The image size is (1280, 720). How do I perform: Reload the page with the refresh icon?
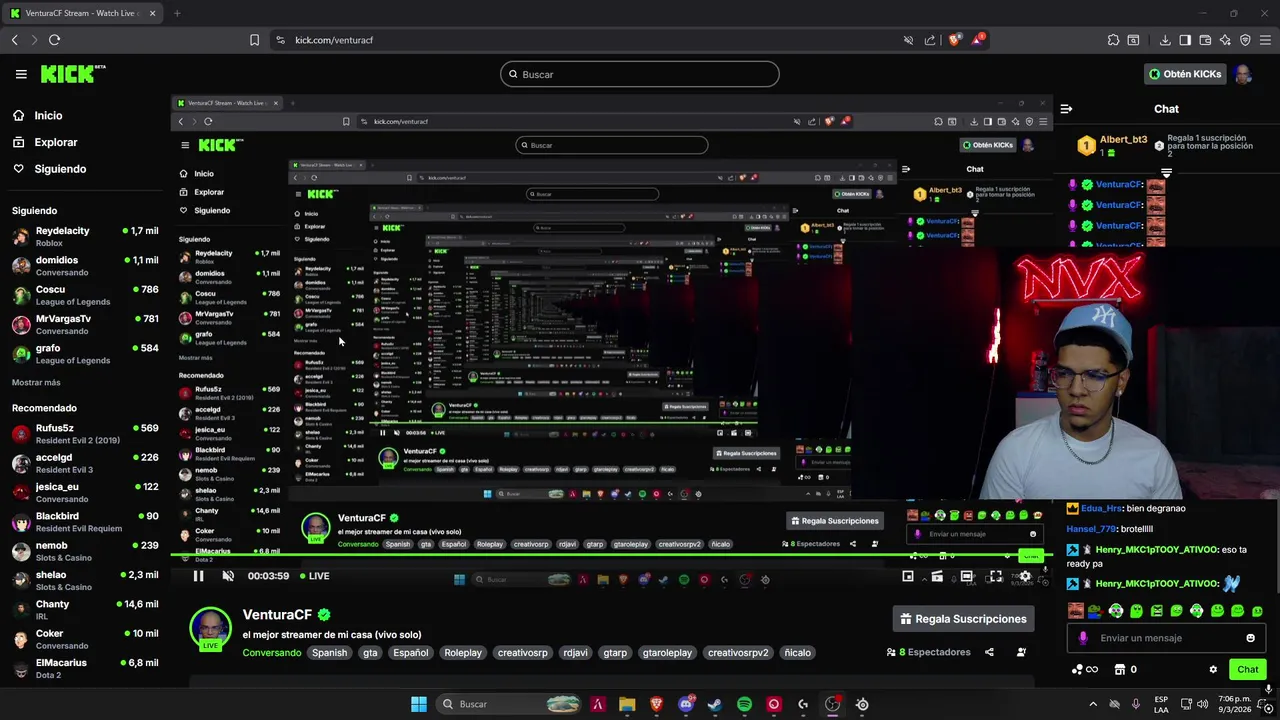[54, 40]
